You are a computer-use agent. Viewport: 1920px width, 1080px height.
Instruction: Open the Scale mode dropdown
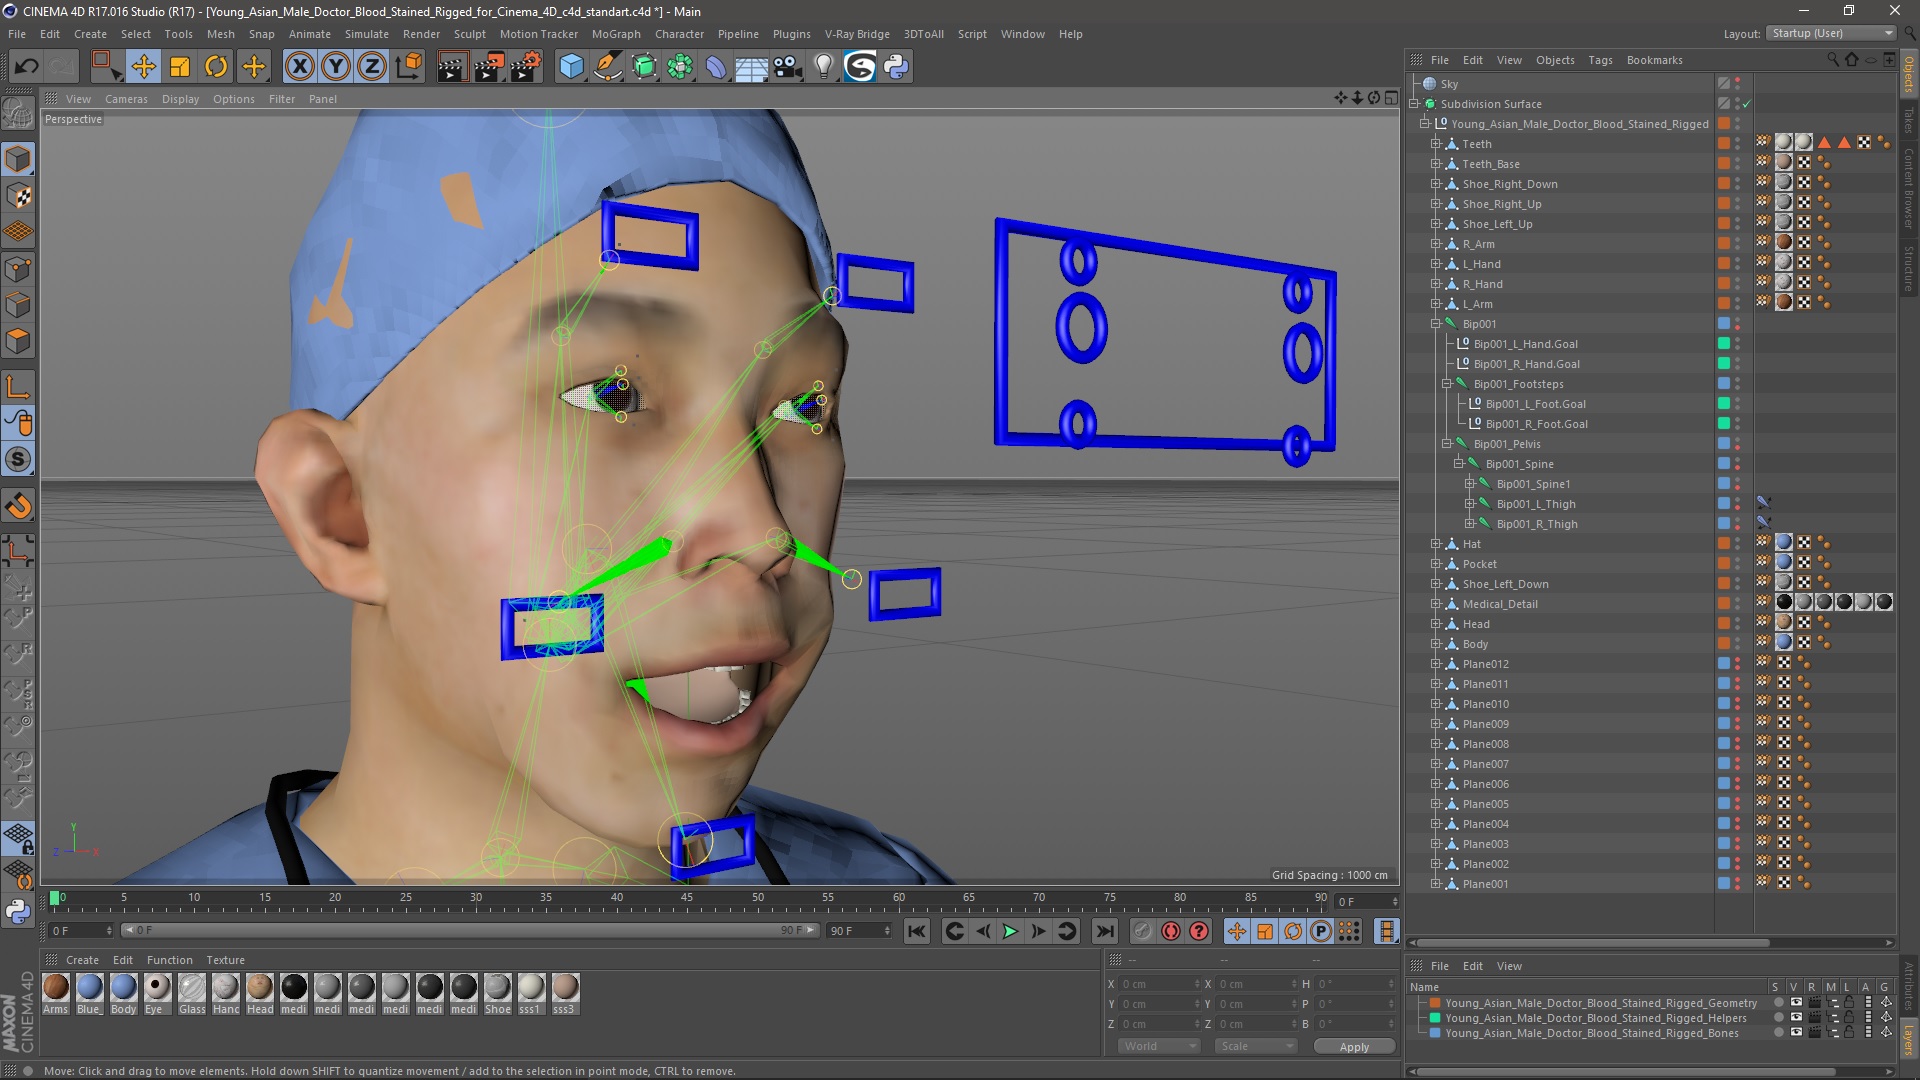point(1256,1046)
